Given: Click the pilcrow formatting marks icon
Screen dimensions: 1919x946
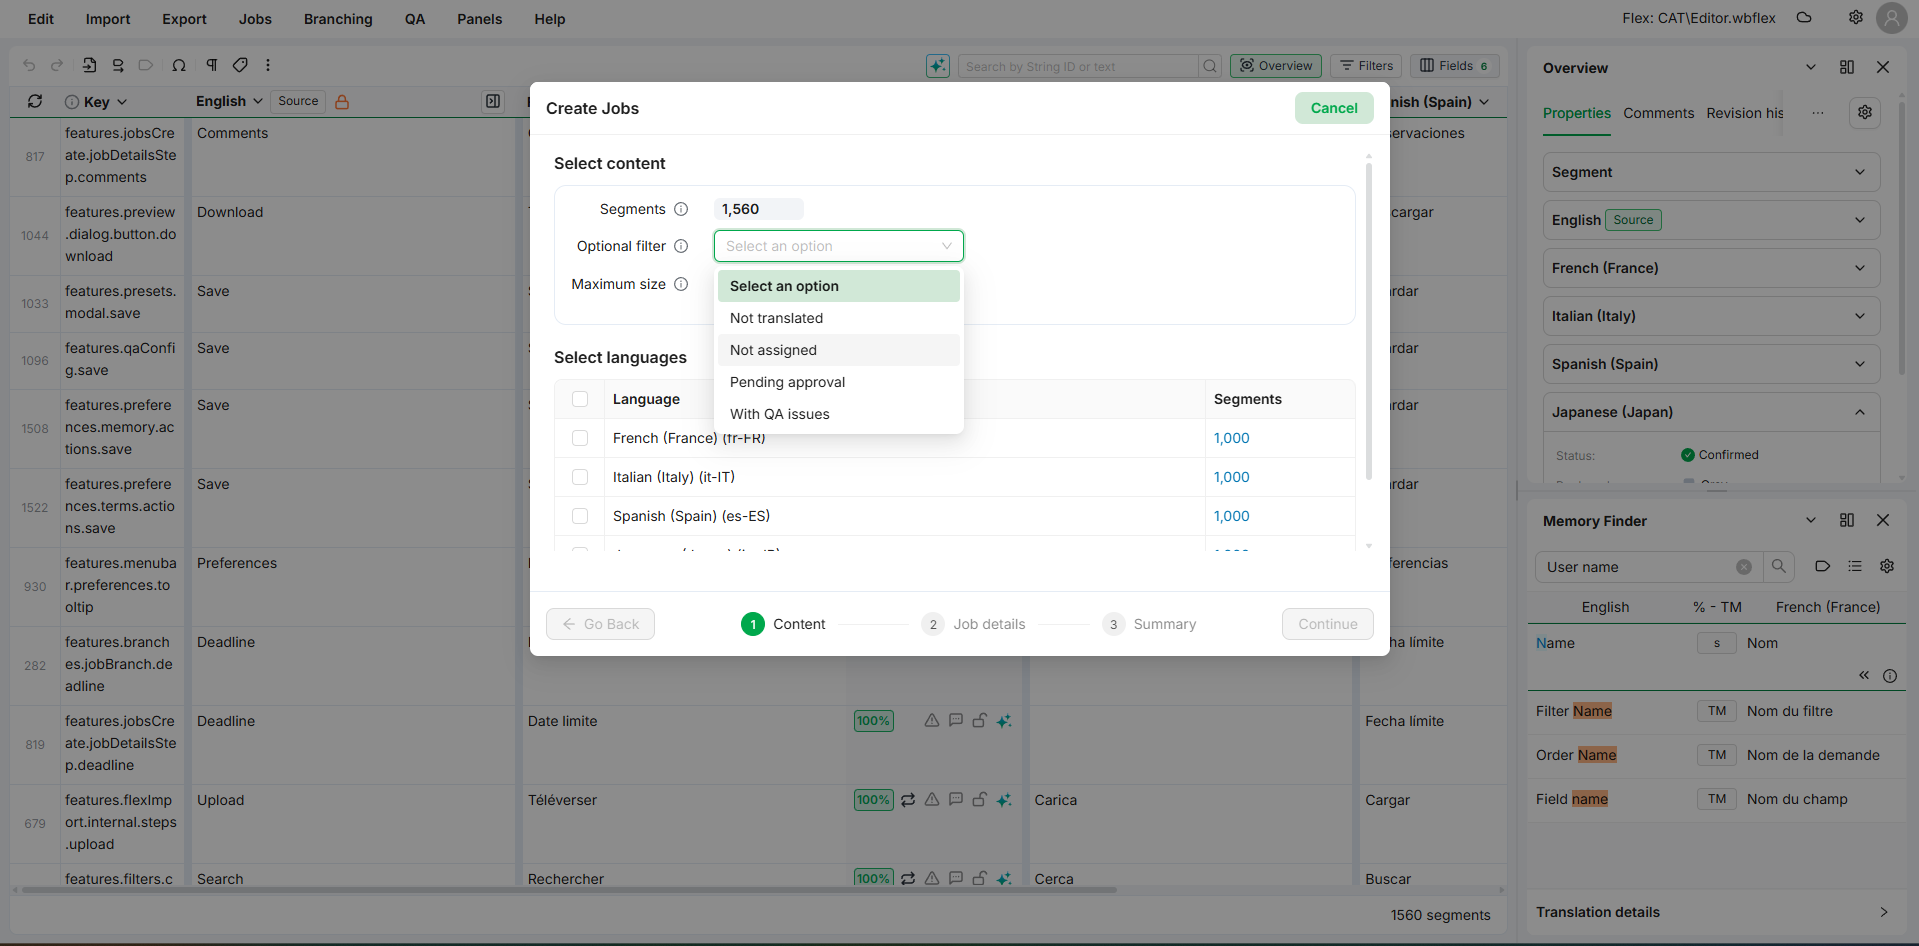Looking at the screenshot, I should point(211,65).
